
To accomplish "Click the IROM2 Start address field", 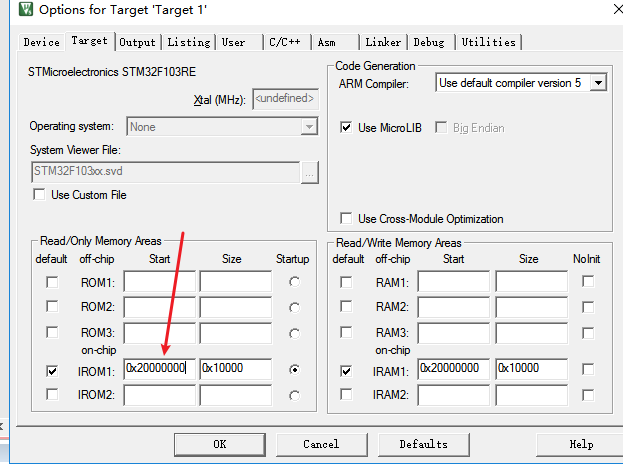I will point(160,395).
